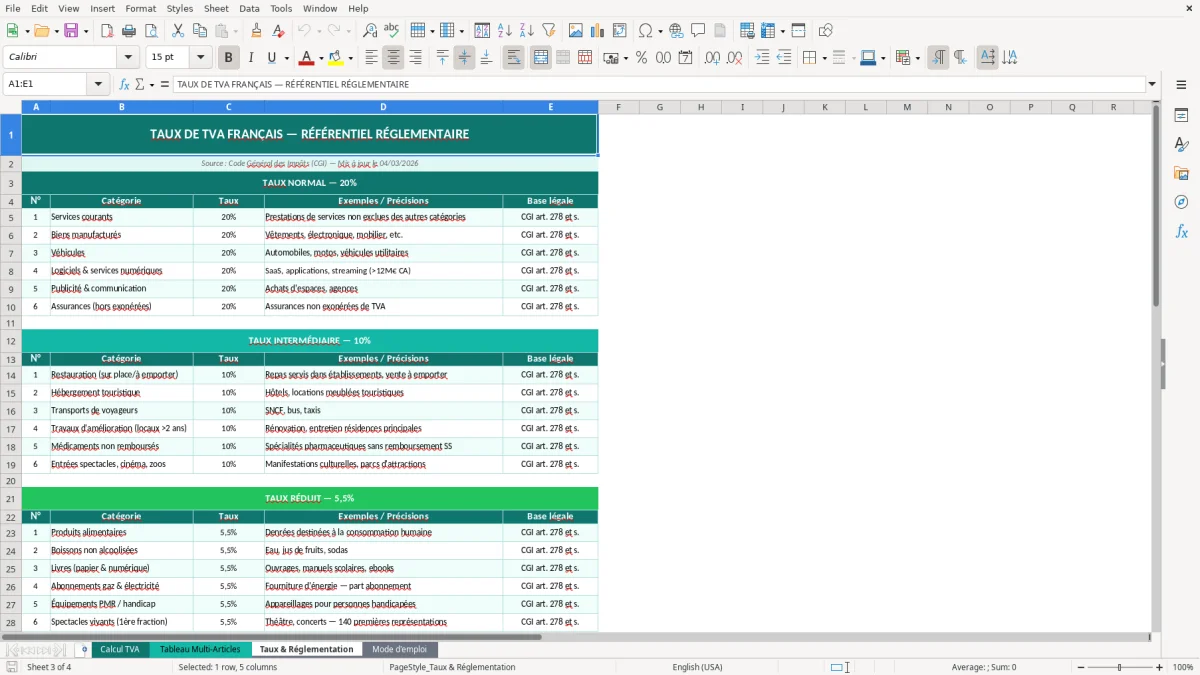
Task: Click the AutoFilter funnel icon
Action: pyautogui.click(x=548, y=31)
